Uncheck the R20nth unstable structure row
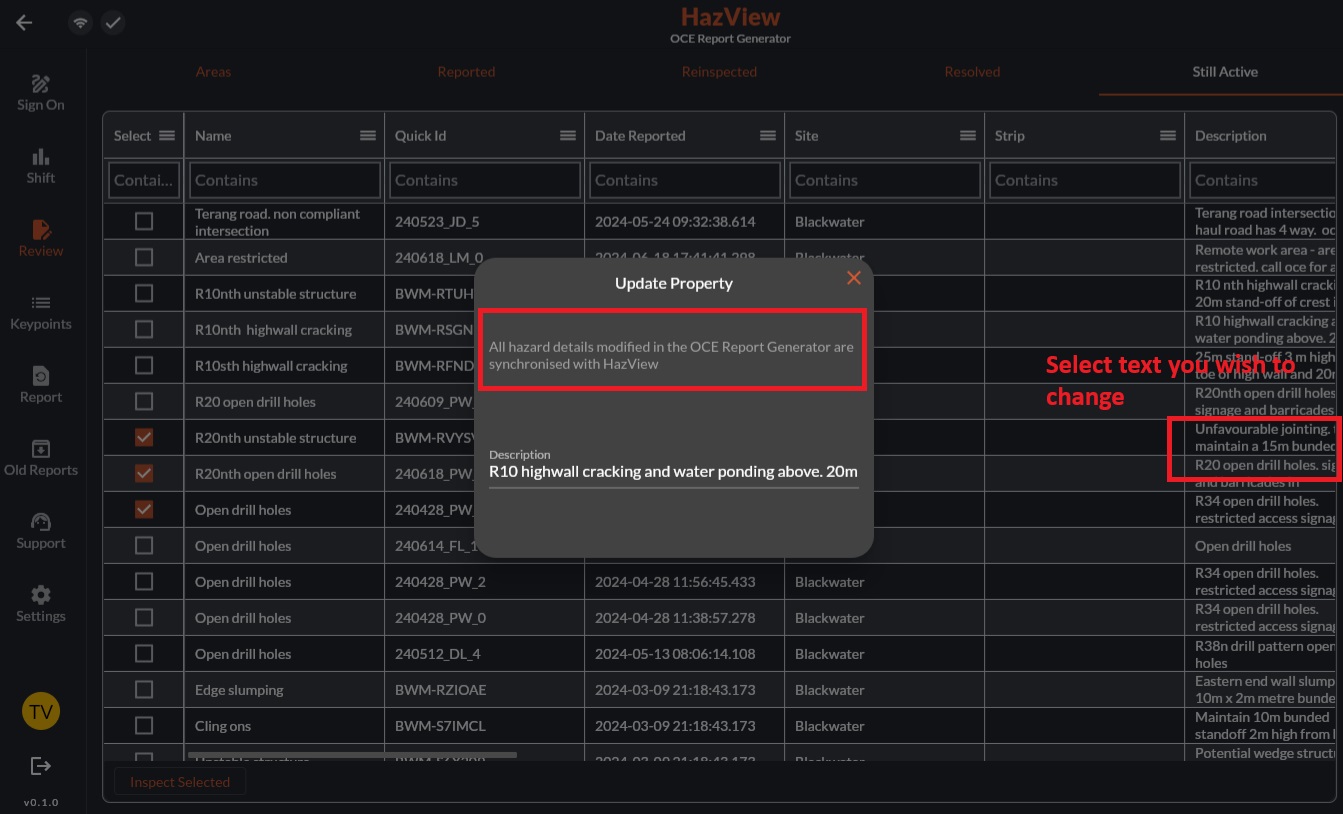This screenshot has width=1343, height=814. tap(144, 438)
